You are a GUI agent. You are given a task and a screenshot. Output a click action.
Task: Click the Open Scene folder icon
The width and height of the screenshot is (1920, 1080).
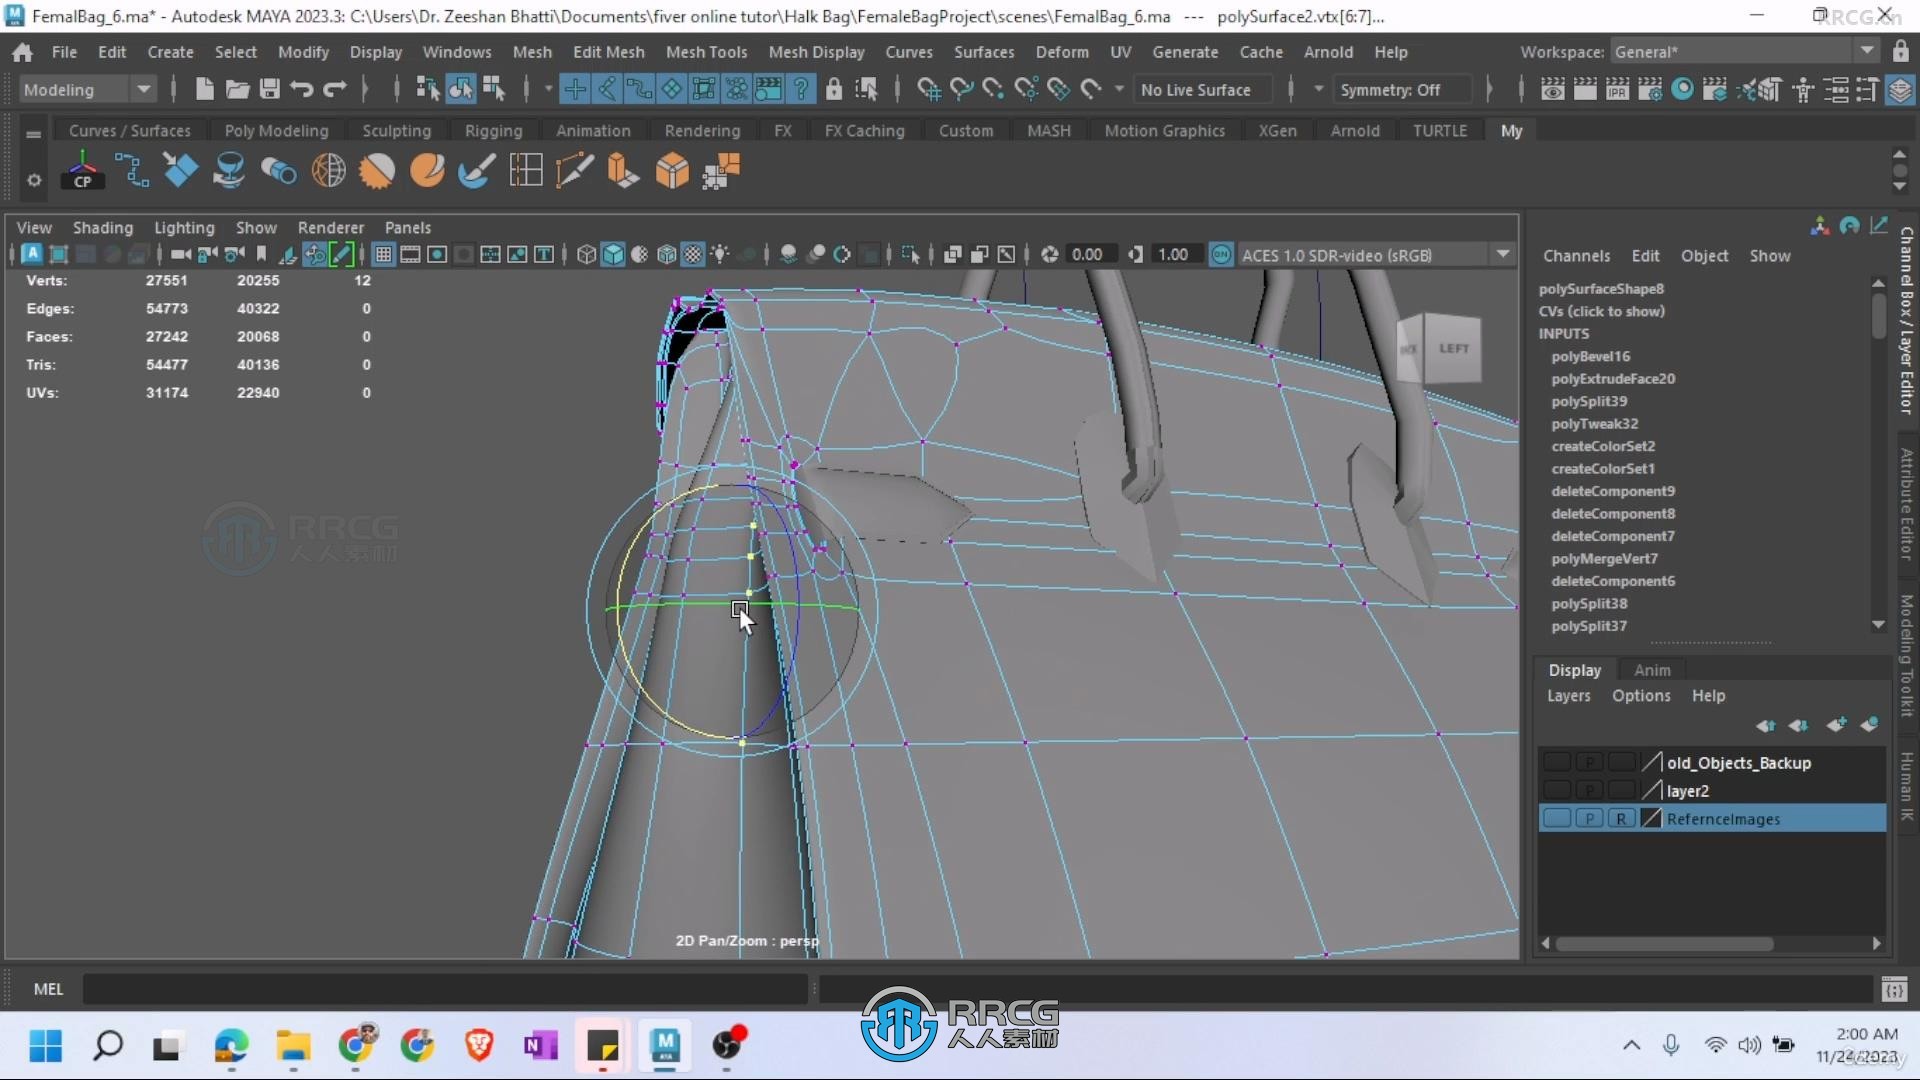(237, 90)
